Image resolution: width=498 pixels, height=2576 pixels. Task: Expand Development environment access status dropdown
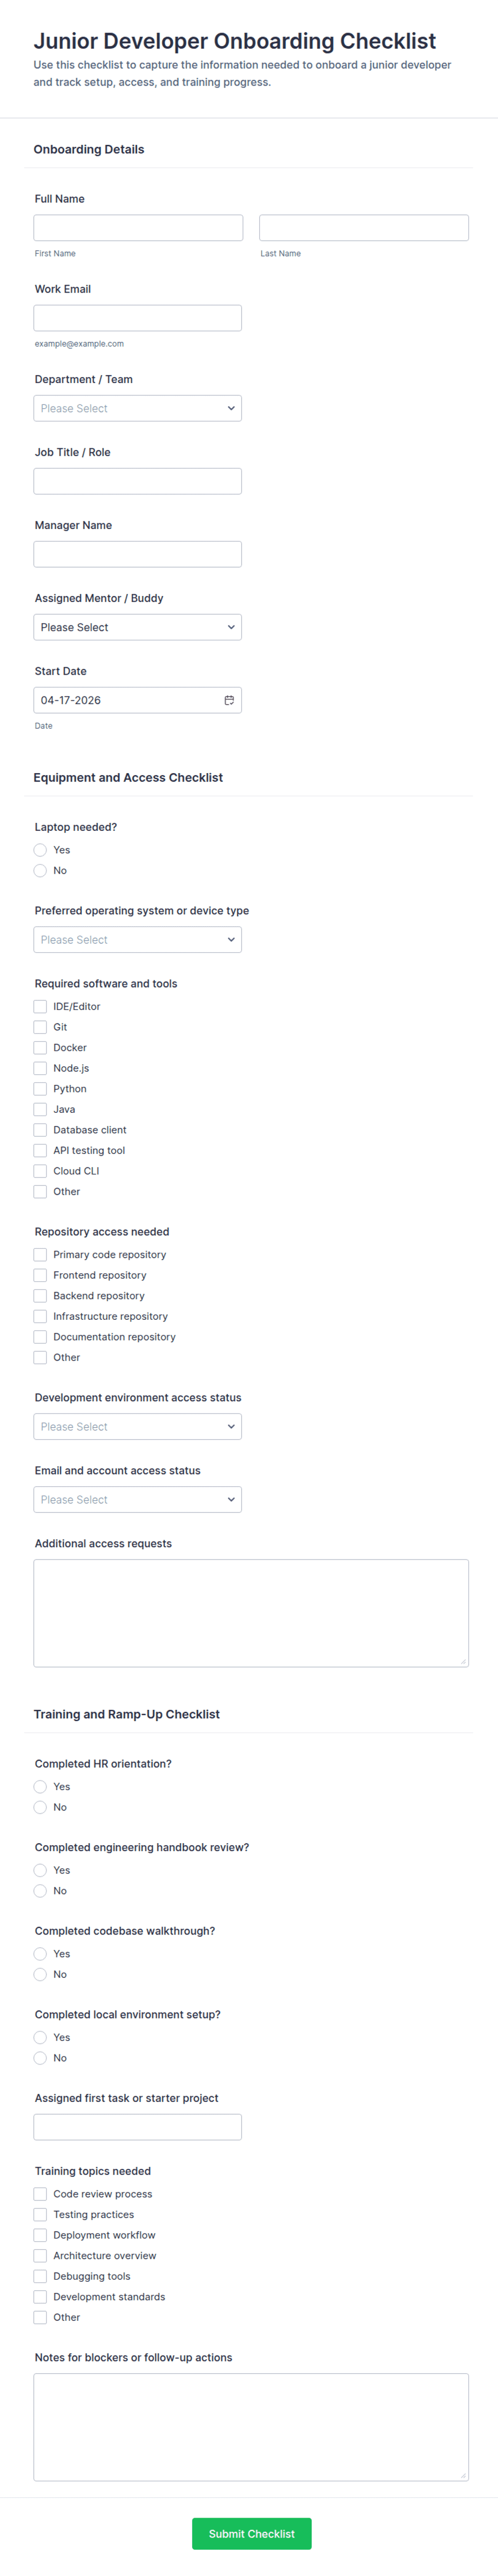click(137, 1426)
